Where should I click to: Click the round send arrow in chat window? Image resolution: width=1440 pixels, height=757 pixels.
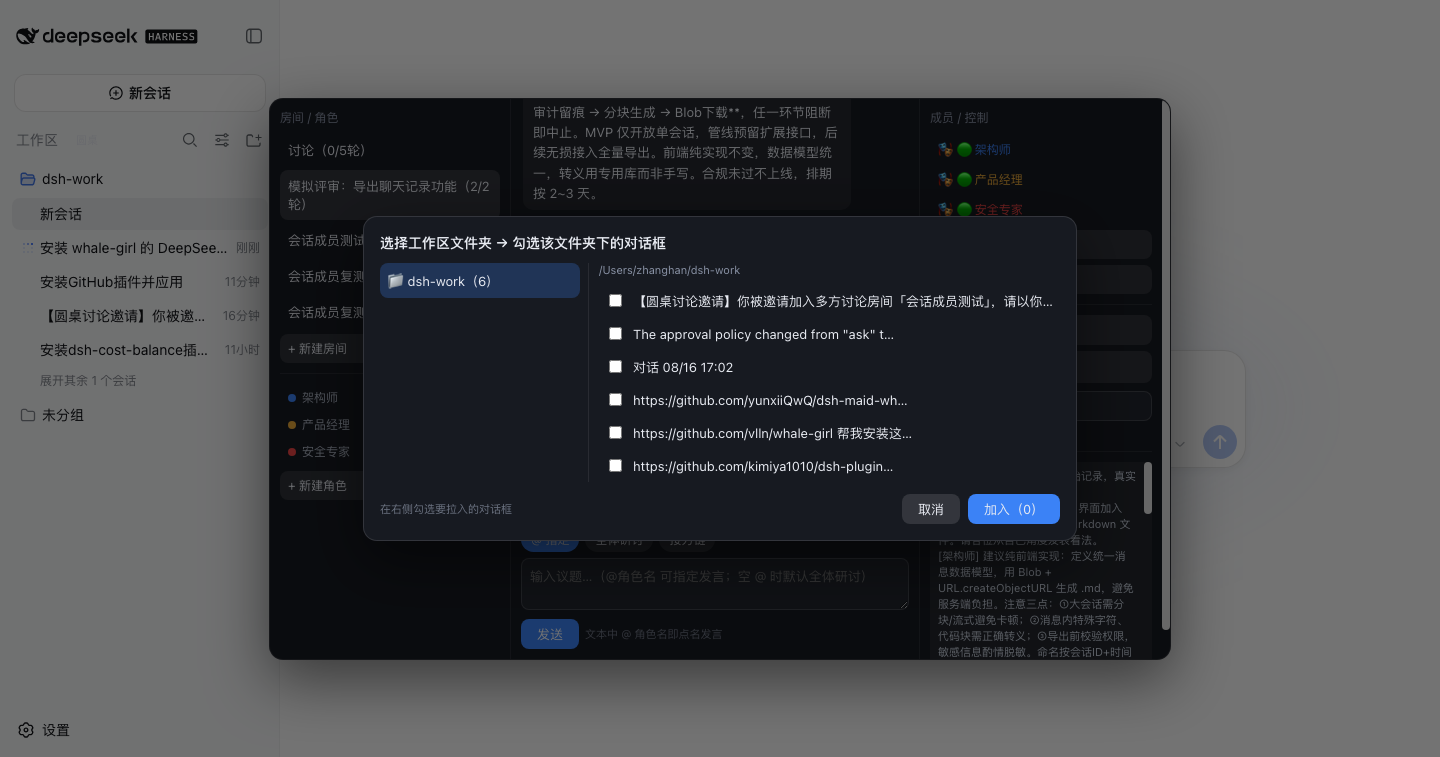point(1219,442)
